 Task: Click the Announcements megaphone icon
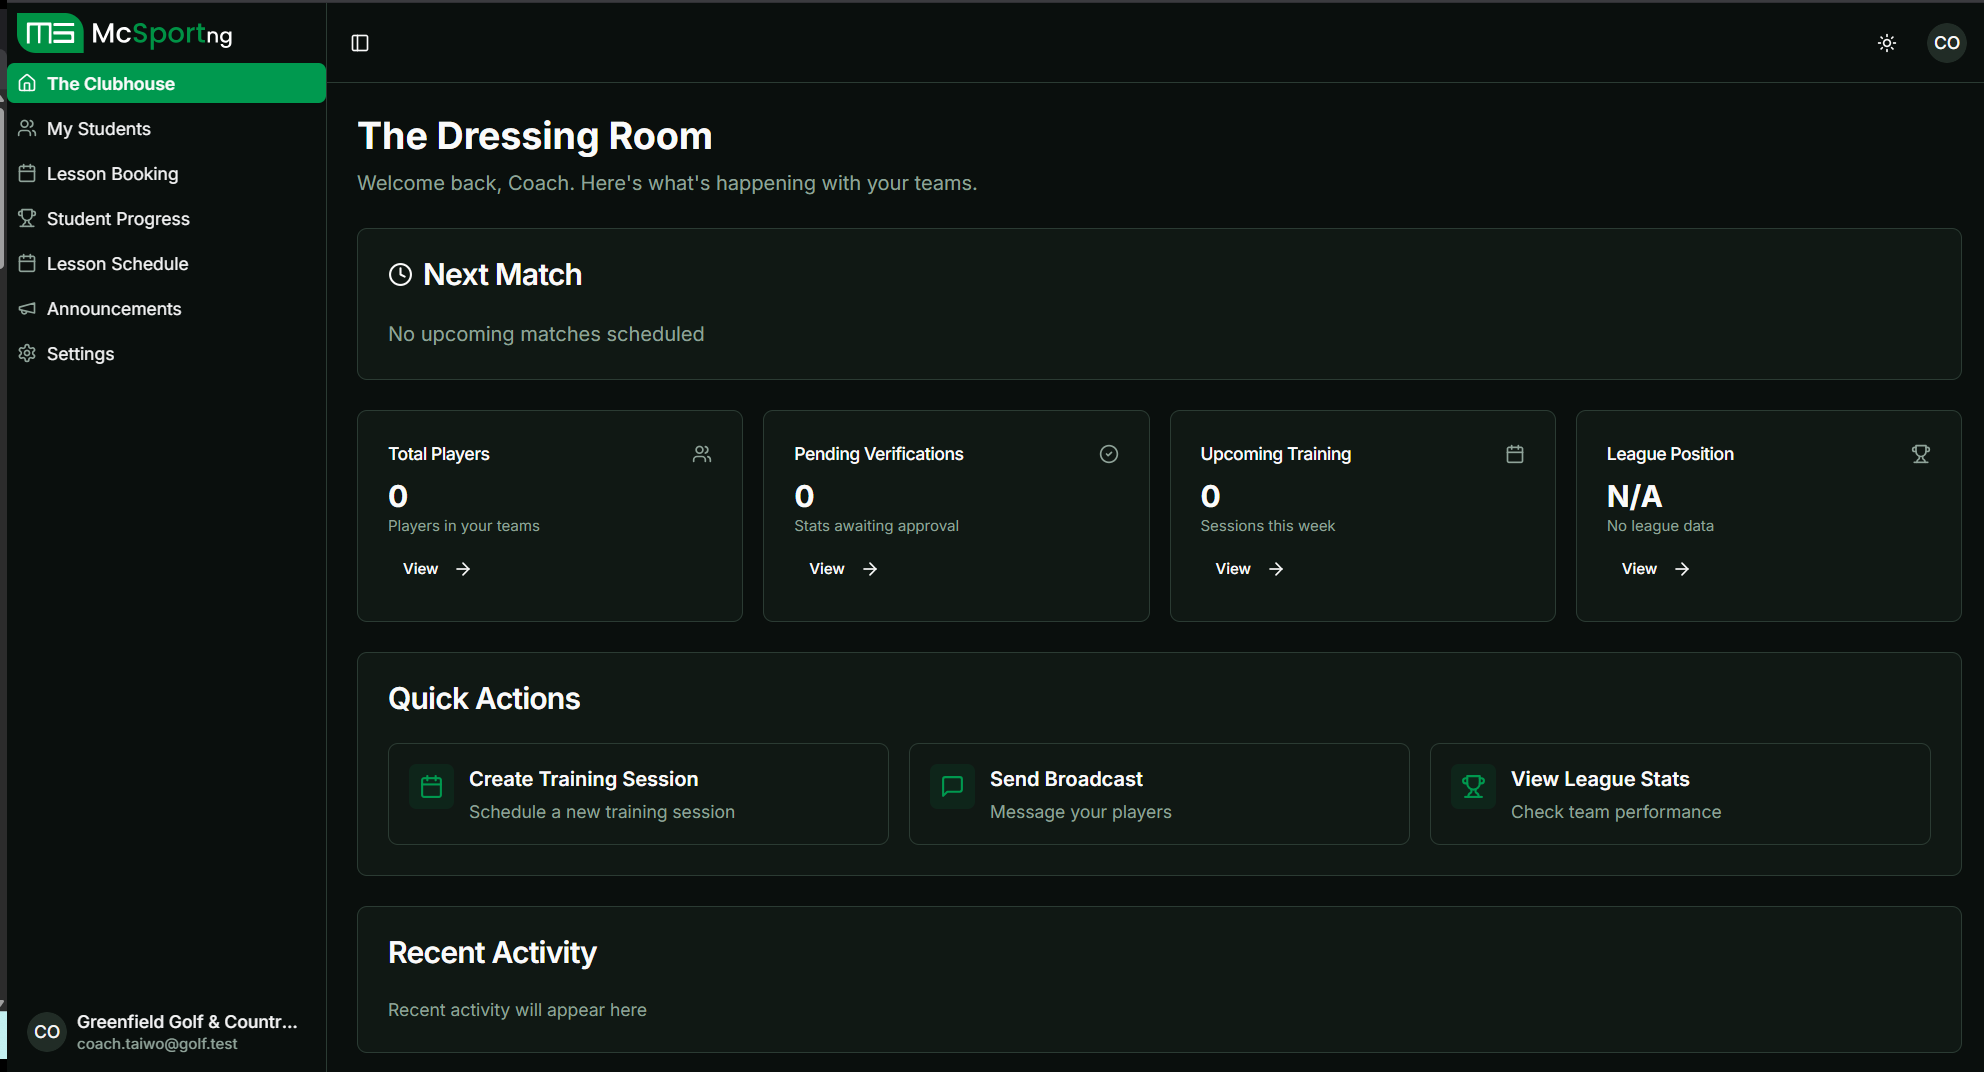[27, 308]
